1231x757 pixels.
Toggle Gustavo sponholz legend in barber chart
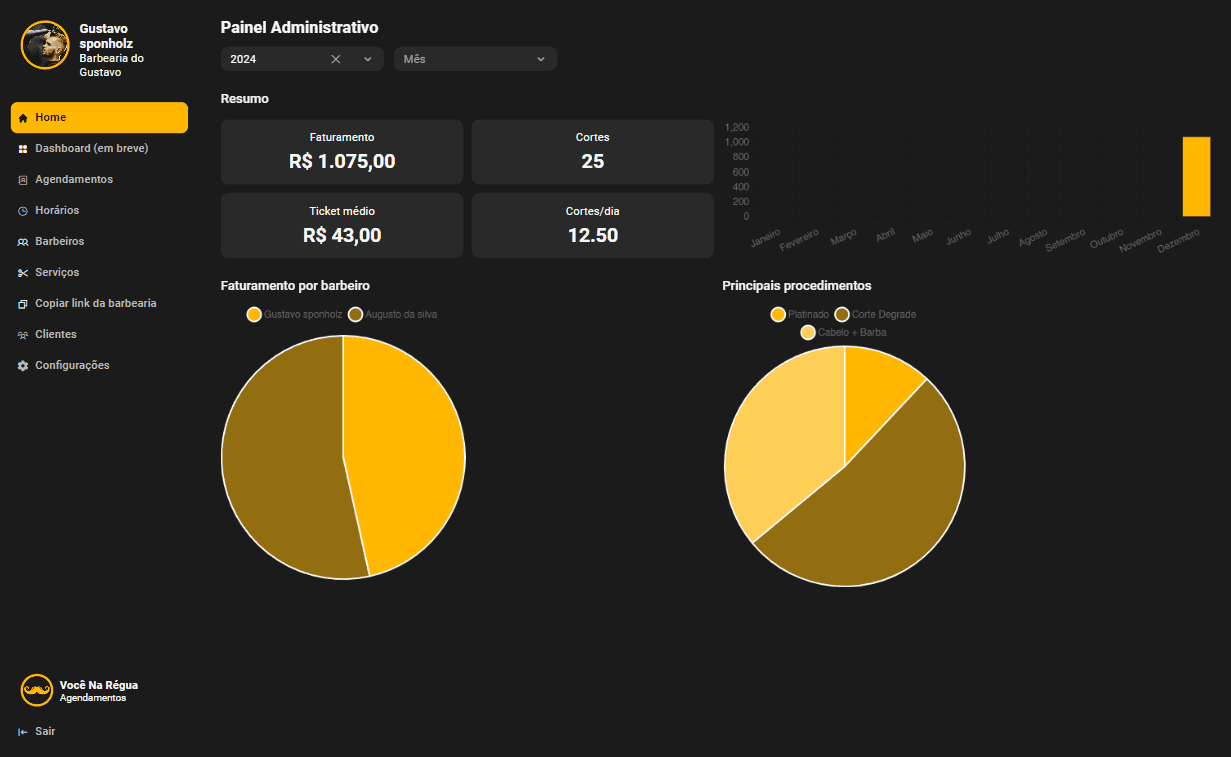click(295, 314)
